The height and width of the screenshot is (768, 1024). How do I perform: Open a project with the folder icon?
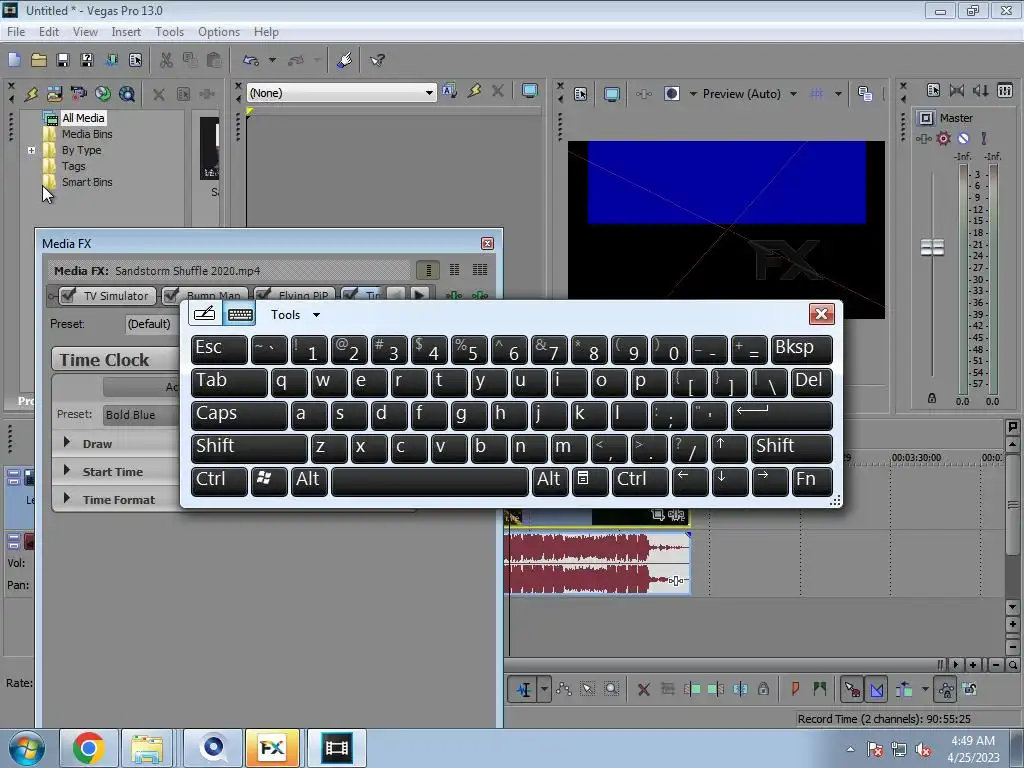pos(39,60)
